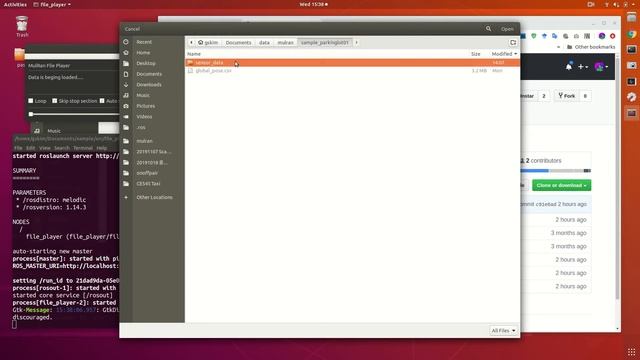
Task: Click the red circular extension icon in Chrome
Action: click(612, 36)
